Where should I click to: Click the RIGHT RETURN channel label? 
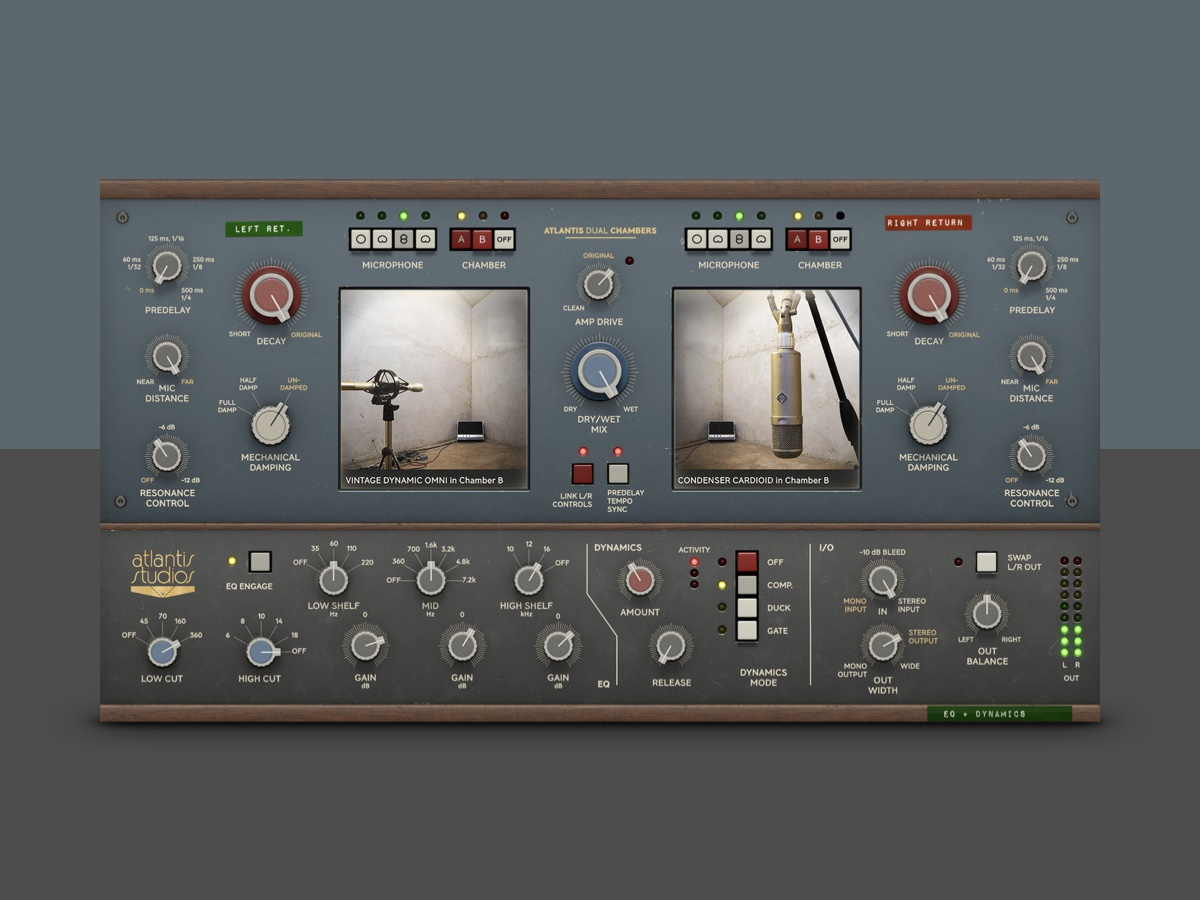click(x=928, y=223)
